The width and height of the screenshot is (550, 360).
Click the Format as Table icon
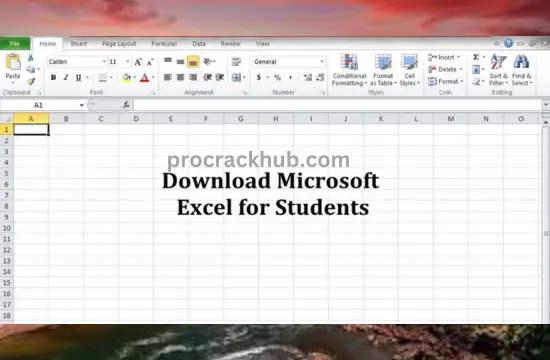point(383,62)
